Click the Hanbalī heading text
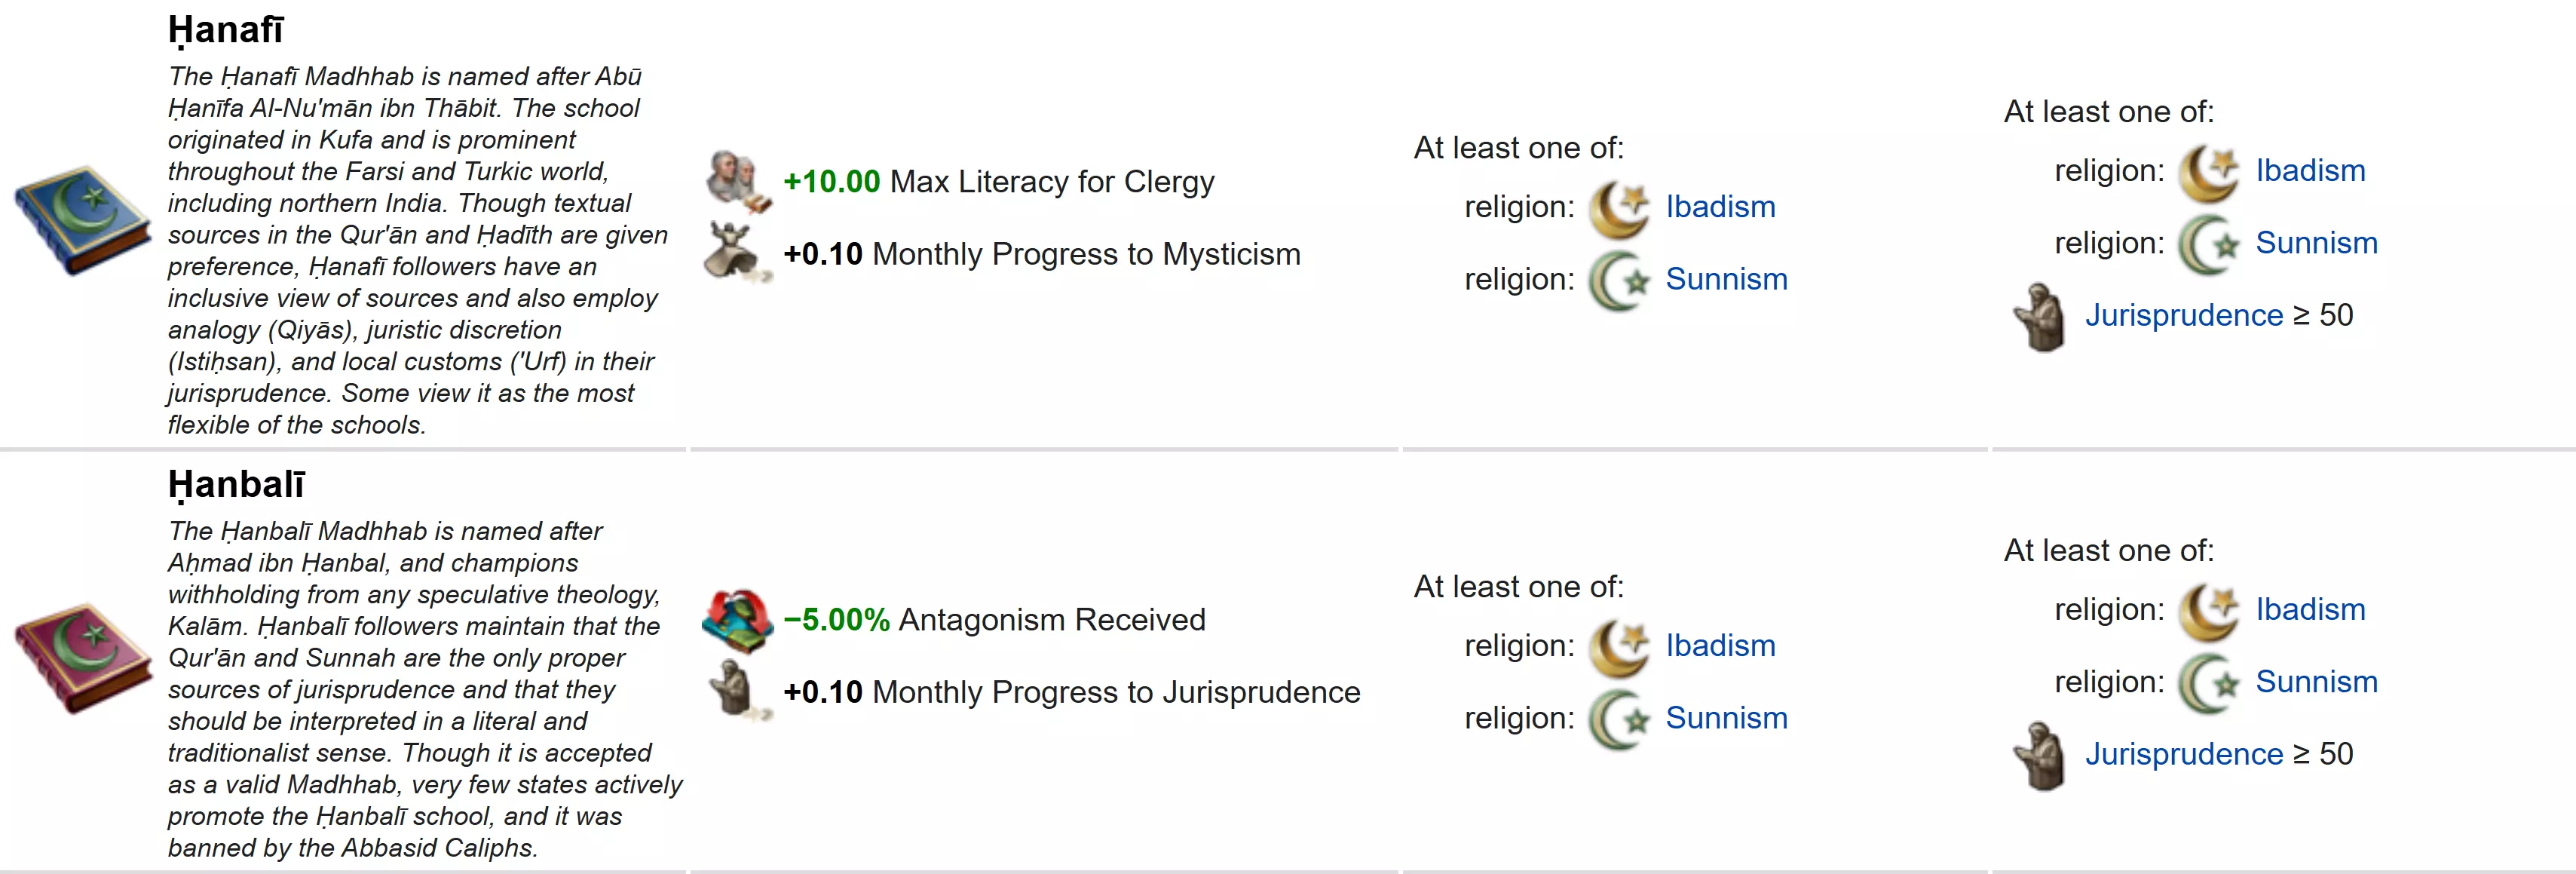This screenshot has height=874, width=2576. coord(236,485)
